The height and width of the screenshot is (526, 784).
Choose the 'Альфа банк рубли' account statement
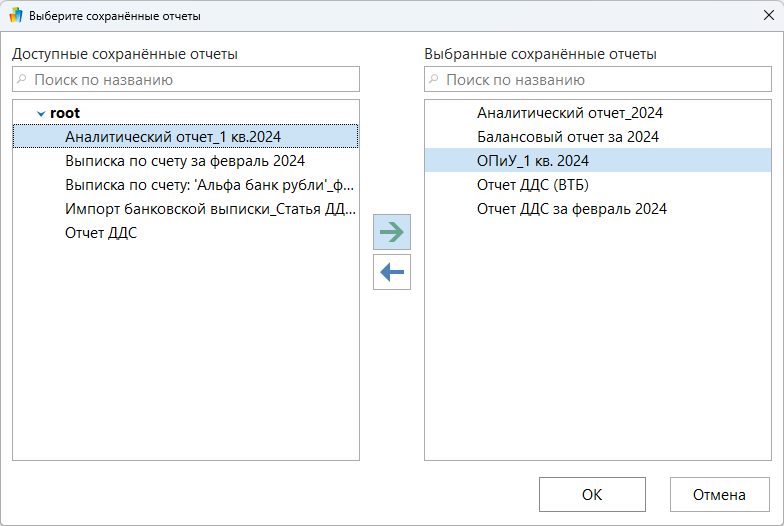tap(208, 185)
